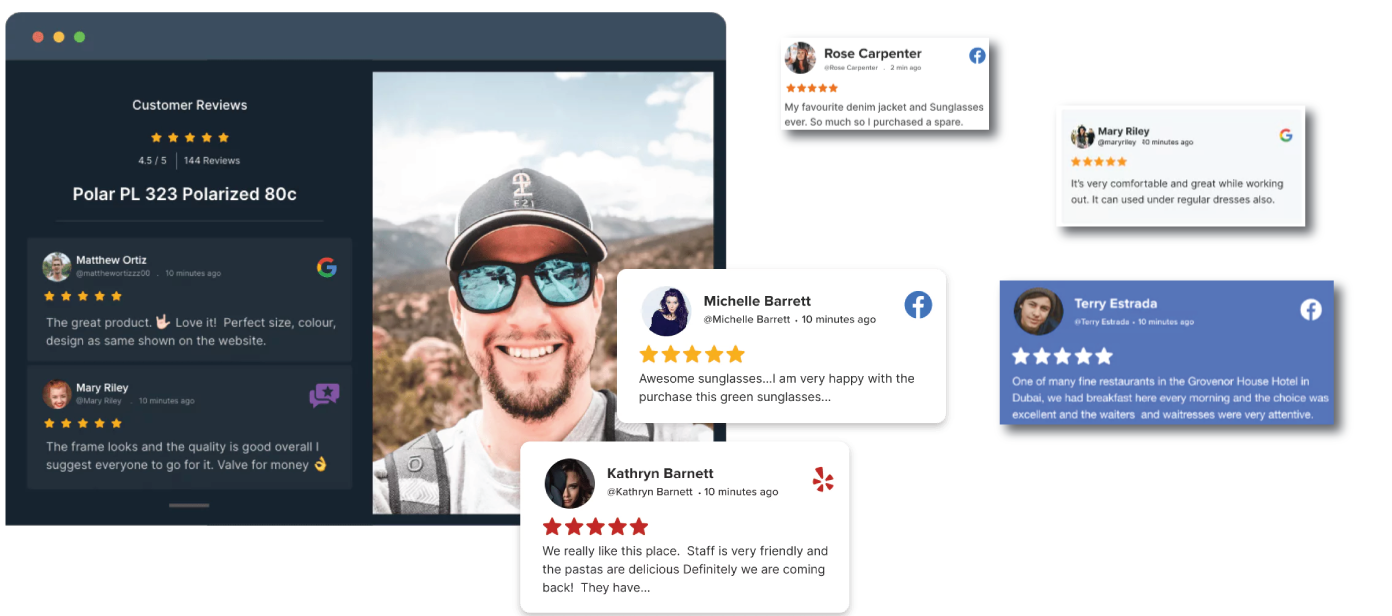Click the Google icon on Matthew Ortiz's review
Screen dimensions: 1392x616
[326, 267]
